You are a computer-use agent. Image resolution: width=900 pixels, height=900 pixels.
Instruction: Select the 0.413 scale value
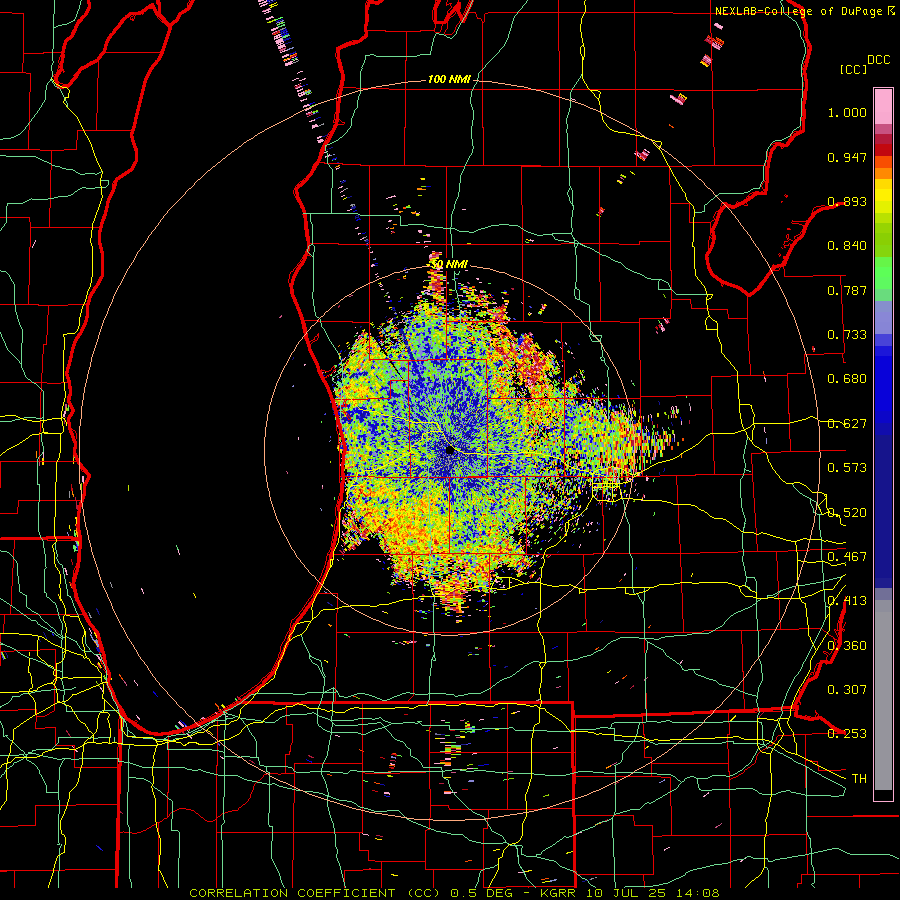coord(847,601)
